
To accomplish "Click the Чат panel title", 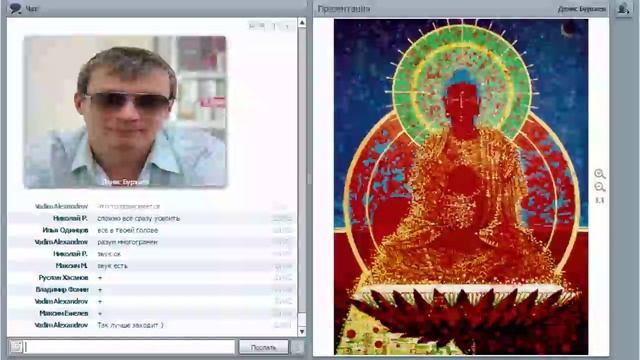I will pos(32,8).
